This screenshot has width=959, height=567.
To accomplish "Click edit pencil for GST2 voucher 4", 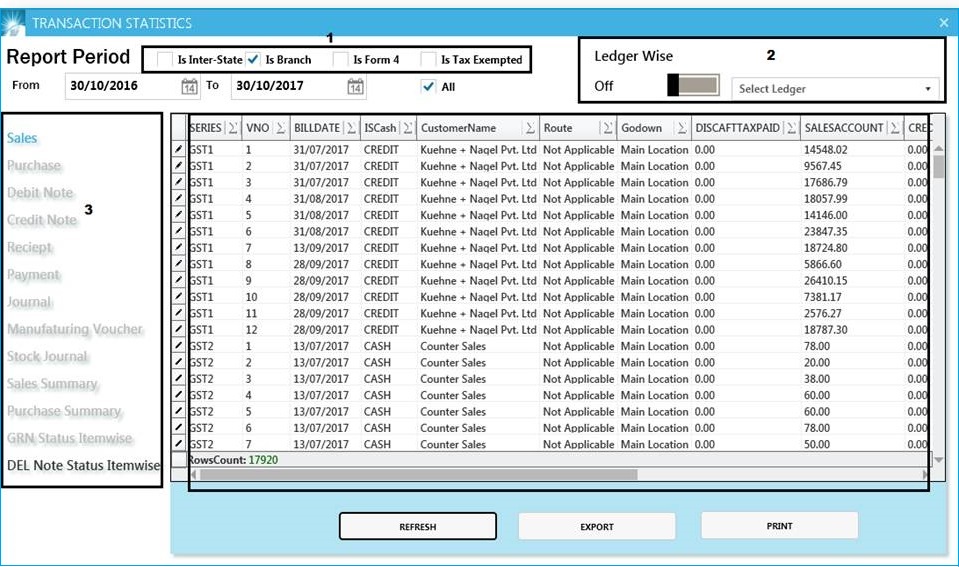I will (179, 395).
